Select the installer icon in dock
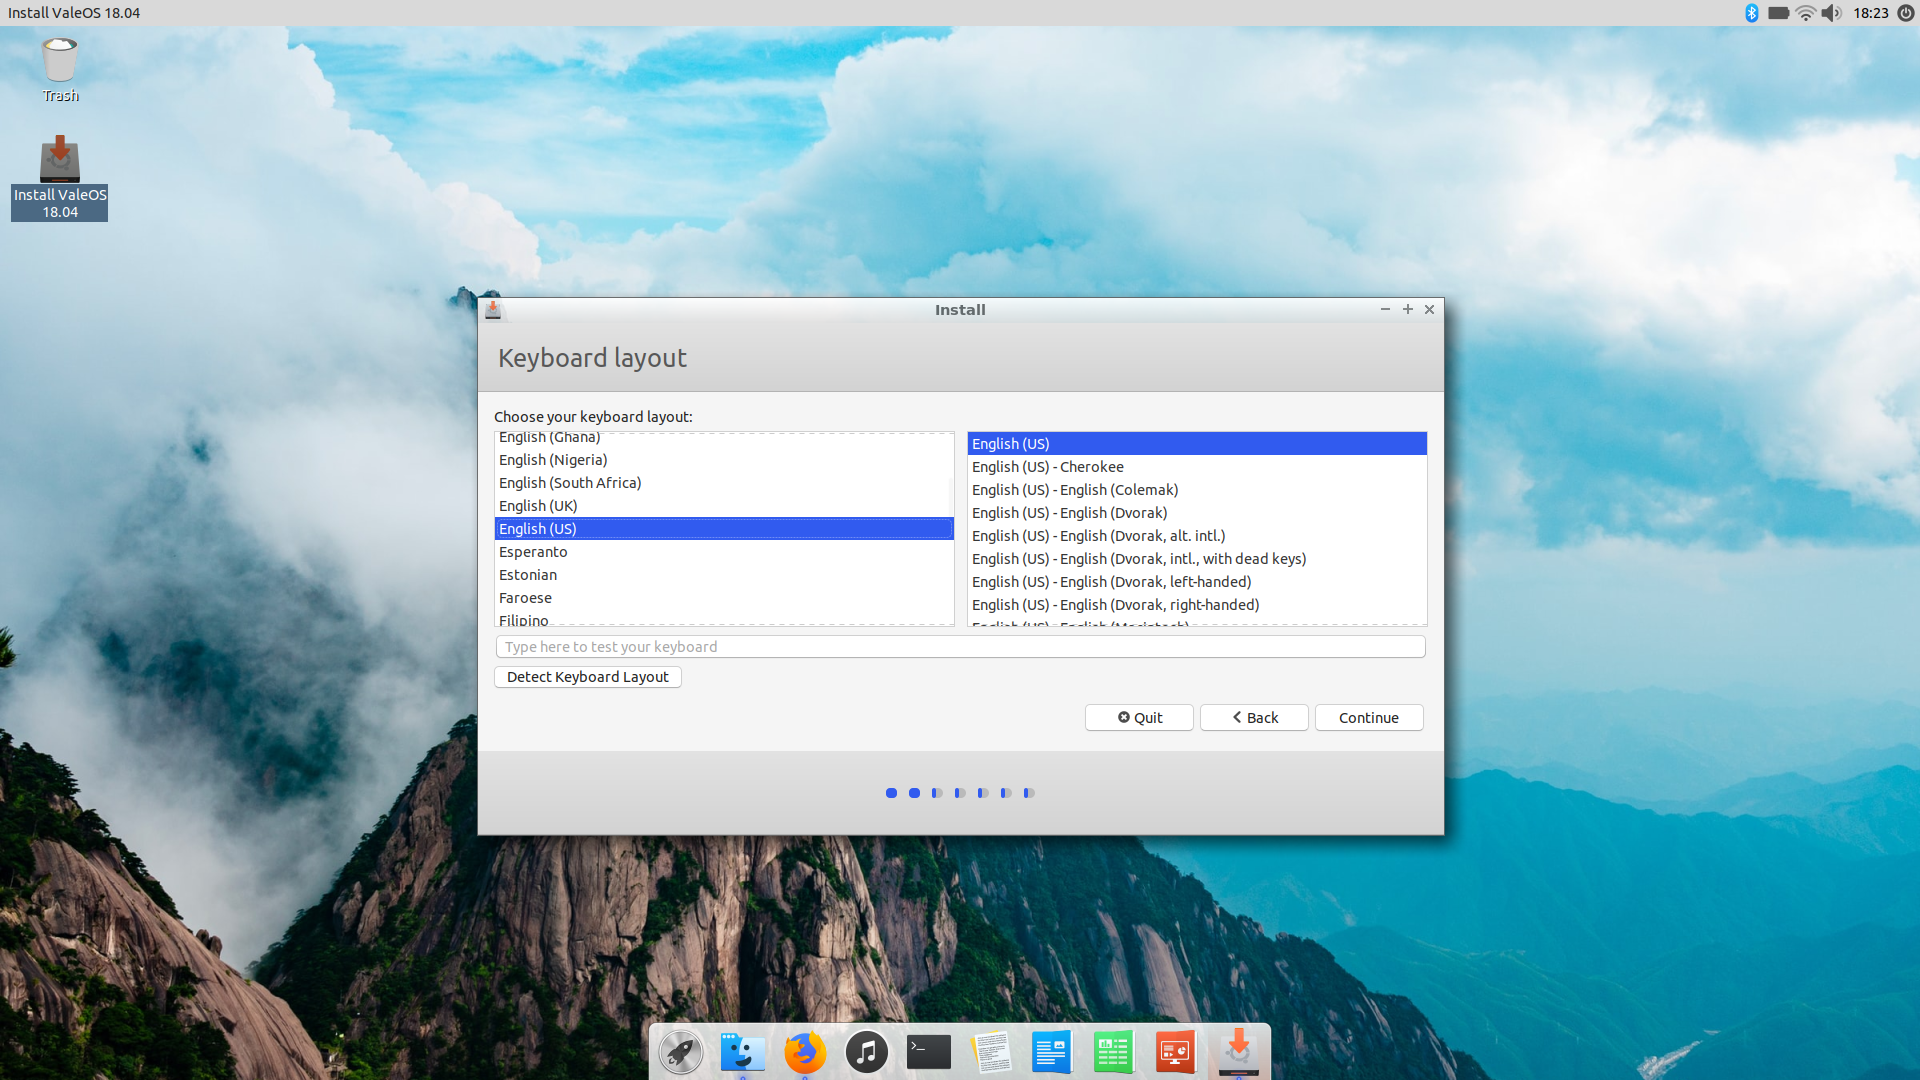The width and height of the screenshot is (1920, 1080). (1238, 1052)
